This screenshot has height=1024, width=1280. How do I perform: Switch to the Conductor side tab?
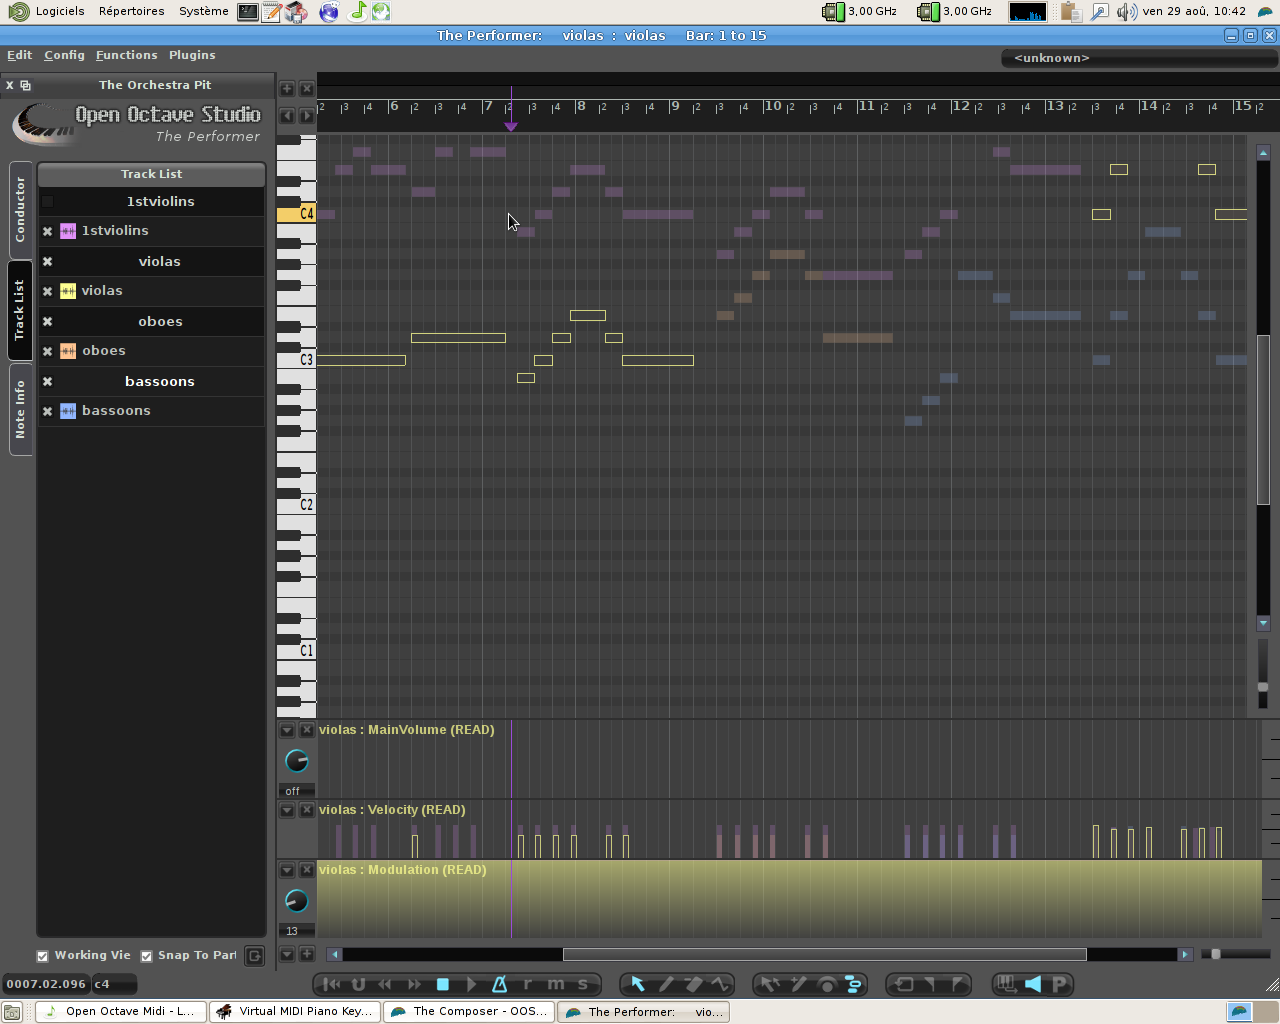(20, 210)
